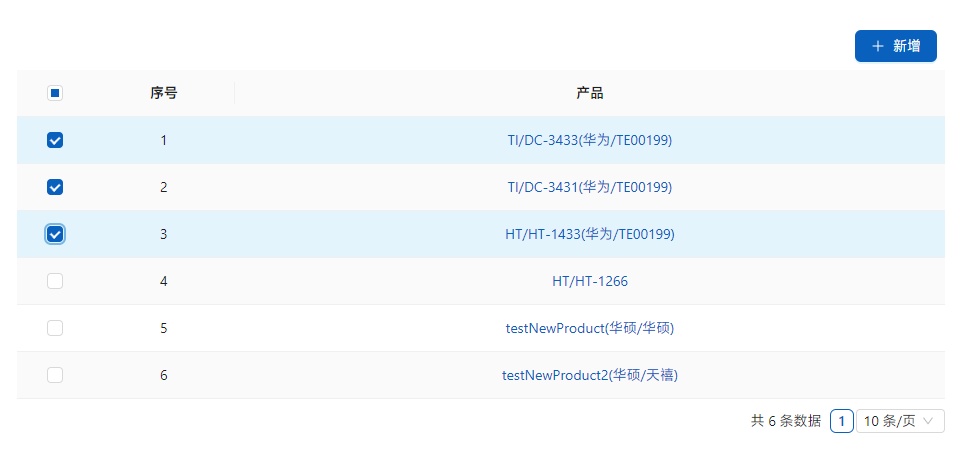This screenshot has height=458, width=963.
Task: Check the checkbox for row 4
Action: 55,281
